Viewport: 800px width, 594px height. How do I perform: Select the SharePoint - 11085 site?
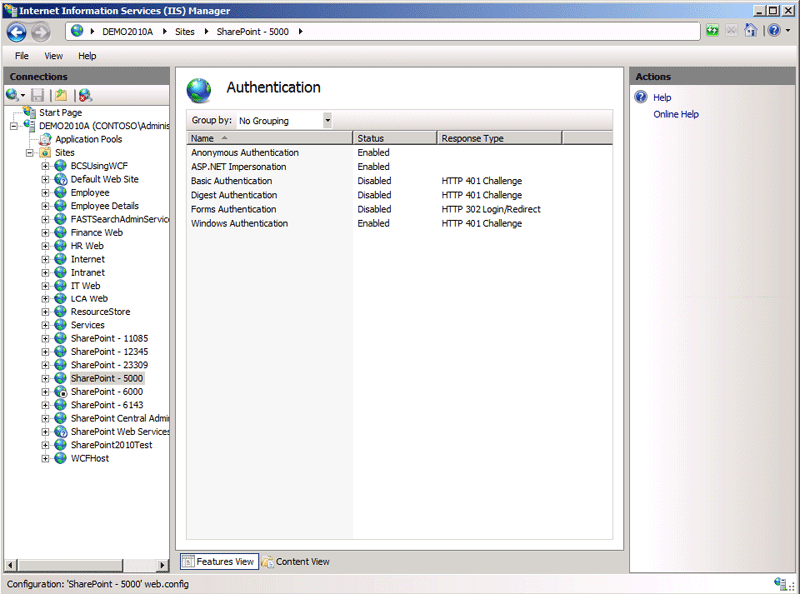[x=109, y=338]
